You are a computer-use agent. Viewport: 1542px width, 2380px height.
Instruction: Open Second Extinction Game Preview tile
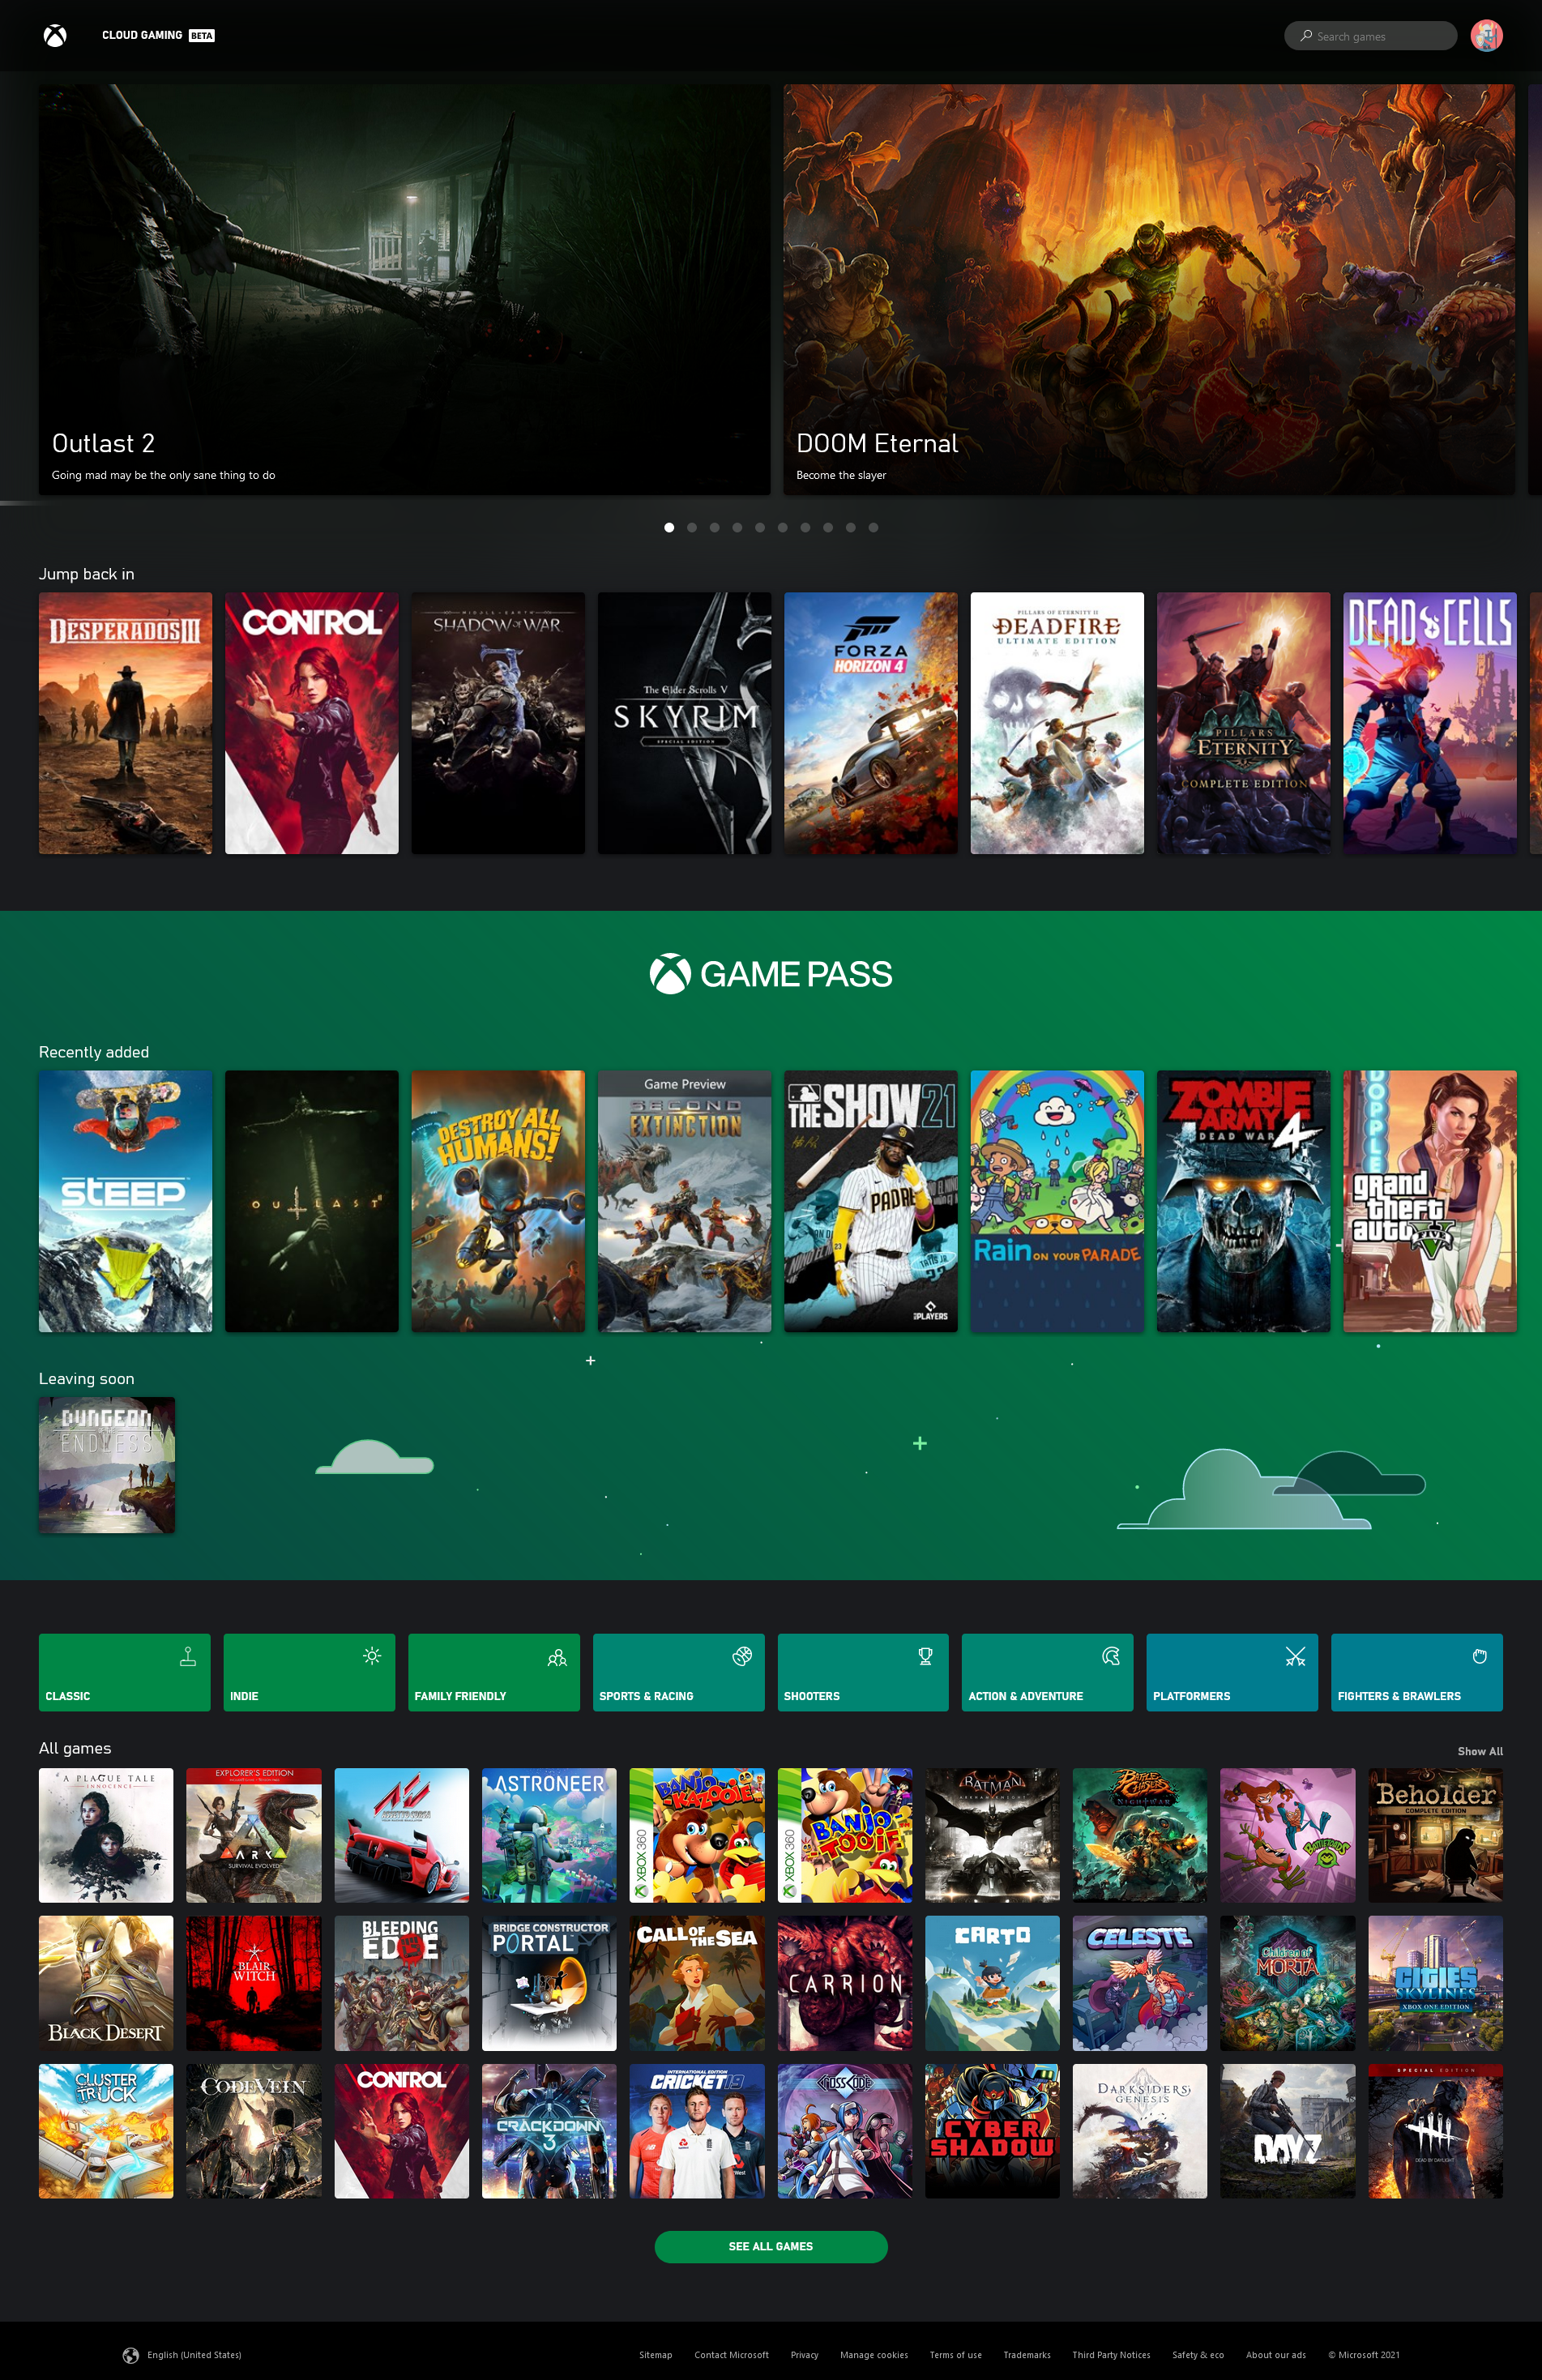[684, 1201]
